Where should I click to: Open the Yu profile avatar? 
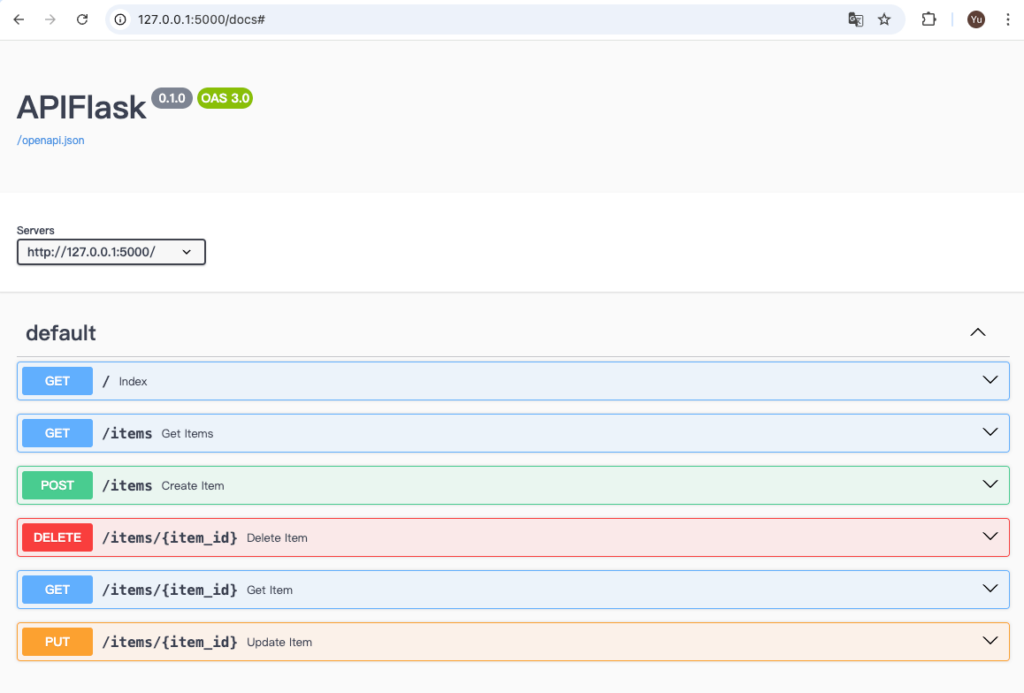pos(976,19)
